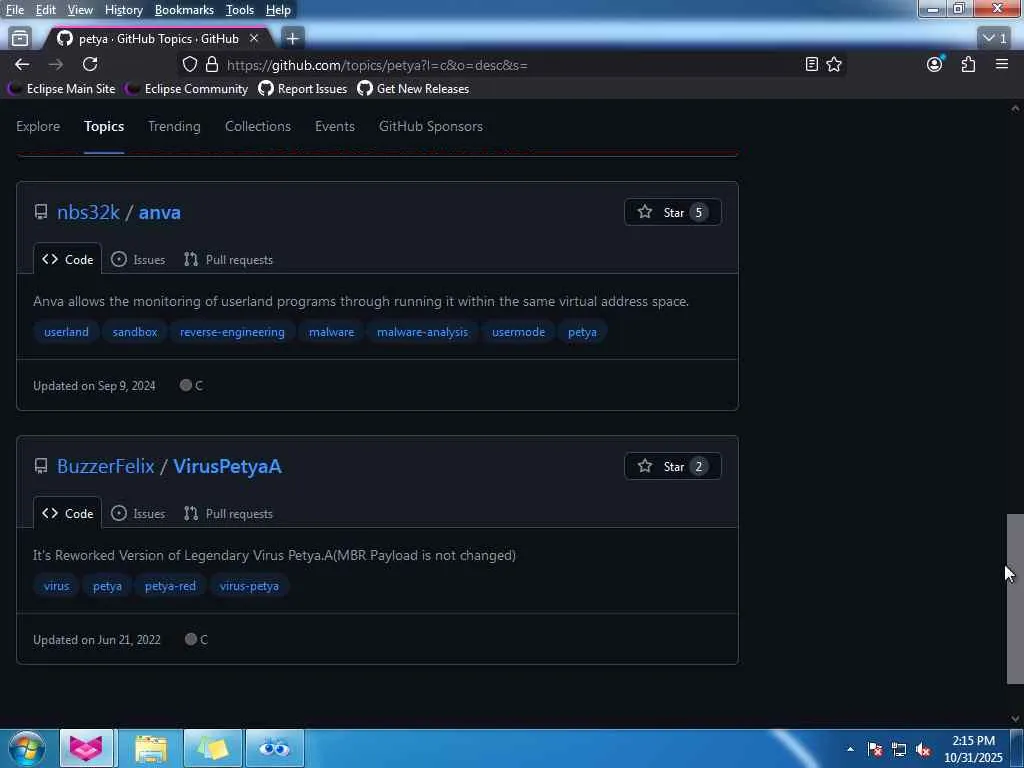Click the sandbox topic tag
Viewport: 1024px width, 768px height.
coord(135,332)
